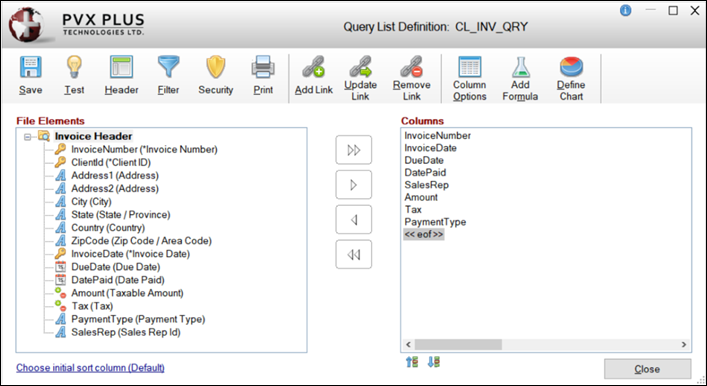Image resolution: width=707 pixels, height=386 pixels.
Task: Select PaymentType in Columns list
Action: [x=435, y=222]
